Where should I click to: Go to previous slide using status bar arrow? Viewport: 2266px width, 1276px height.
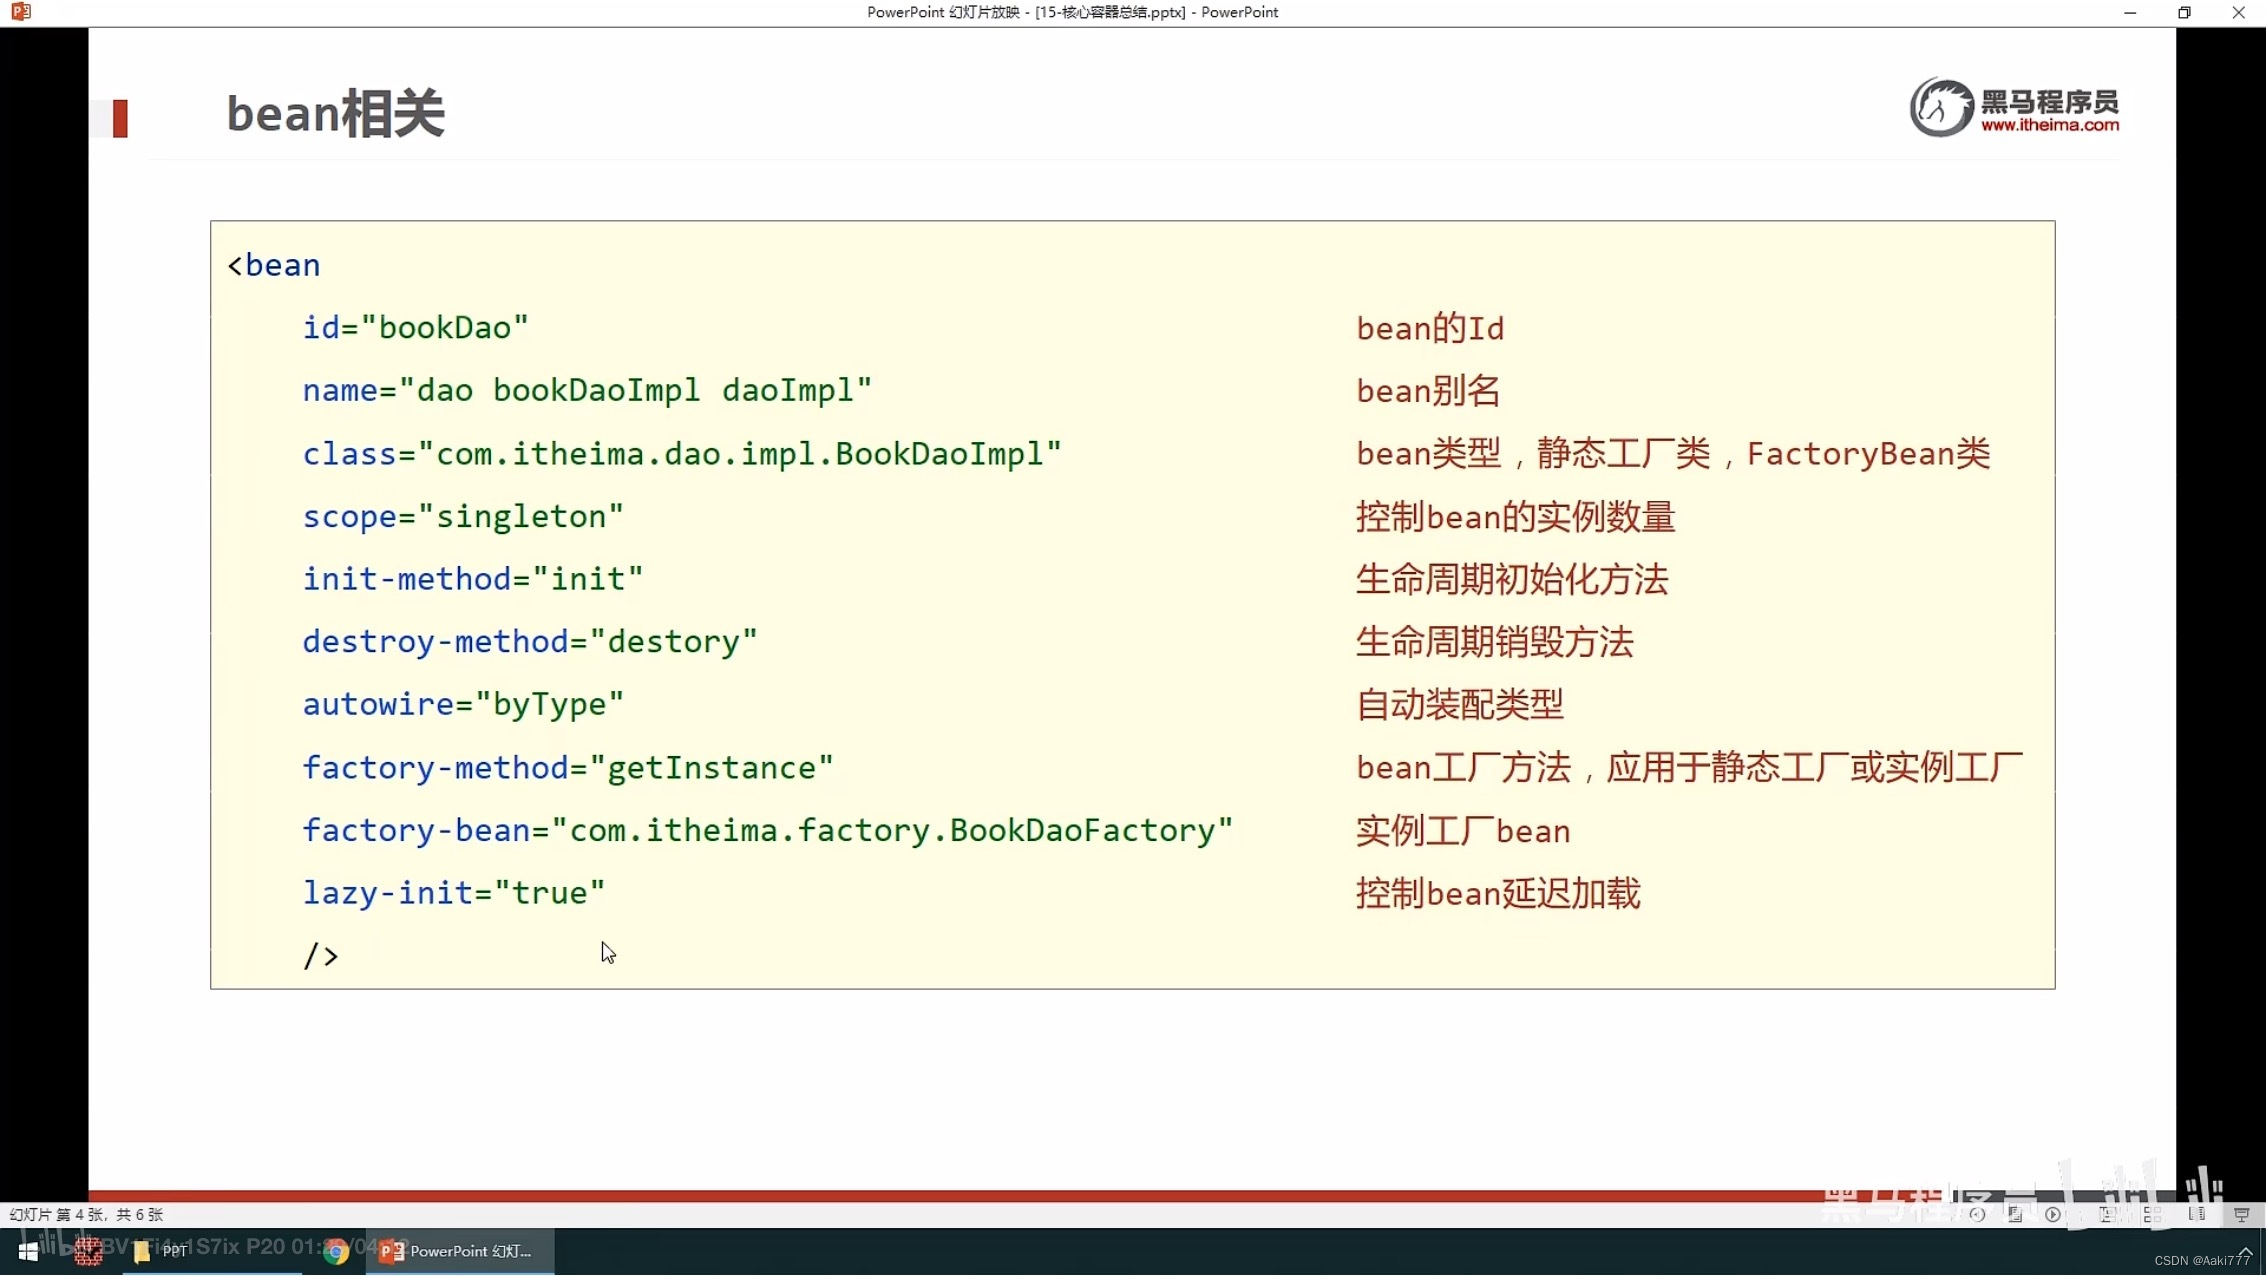point(1977,1214)
